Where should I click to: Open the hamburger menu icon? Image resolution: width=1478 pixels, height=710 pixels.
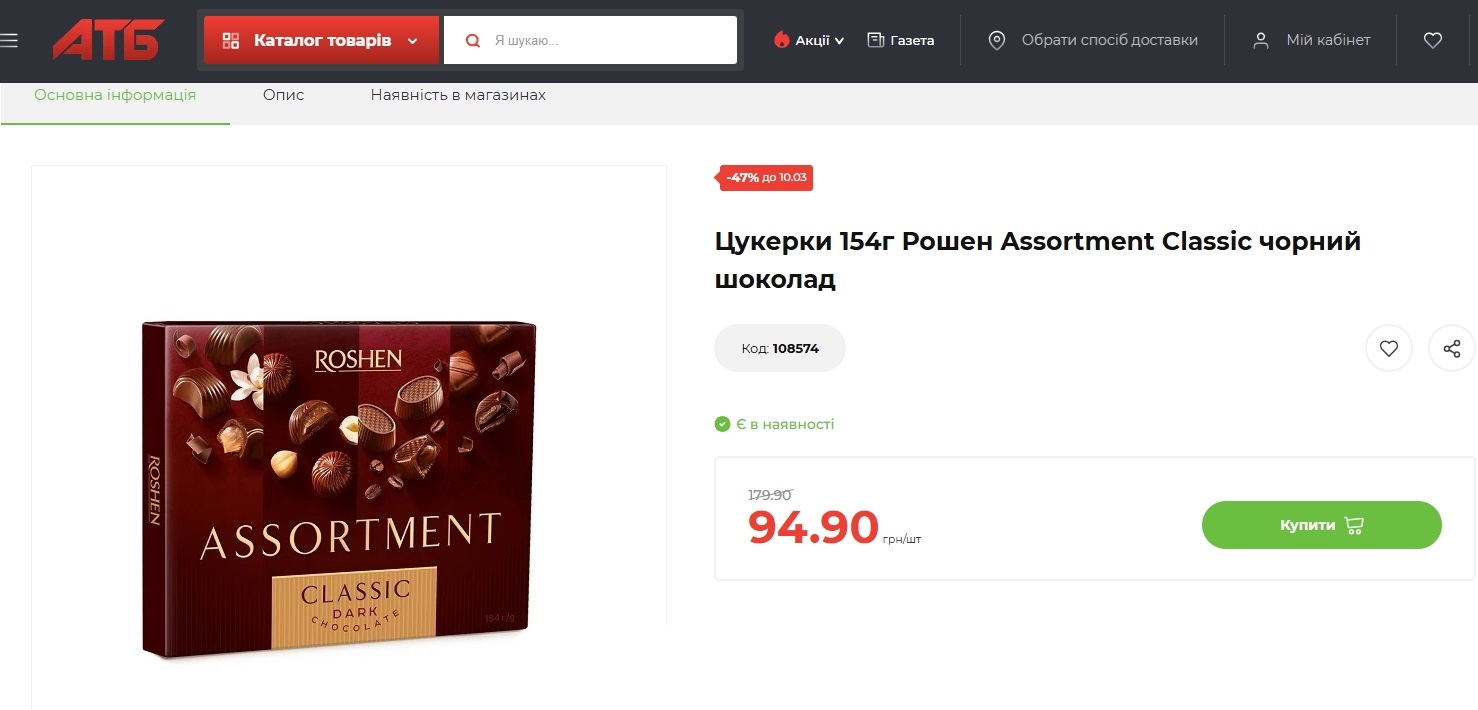pyautogui.click(x=9, y=40)
